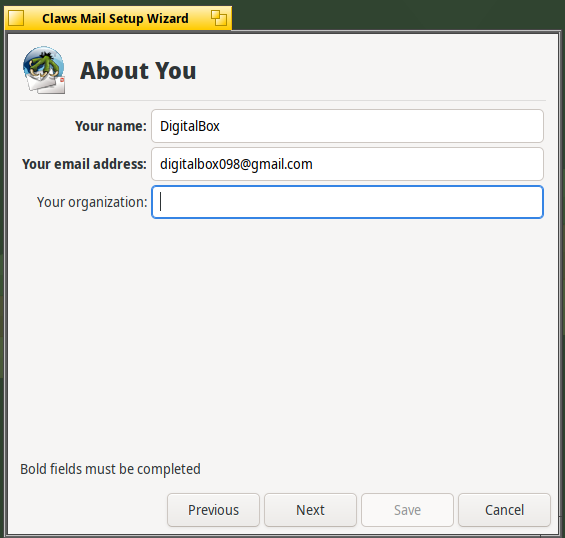Cancel the setup wizard
Viewport: 565px width, 538px height.
click(504, 510)
